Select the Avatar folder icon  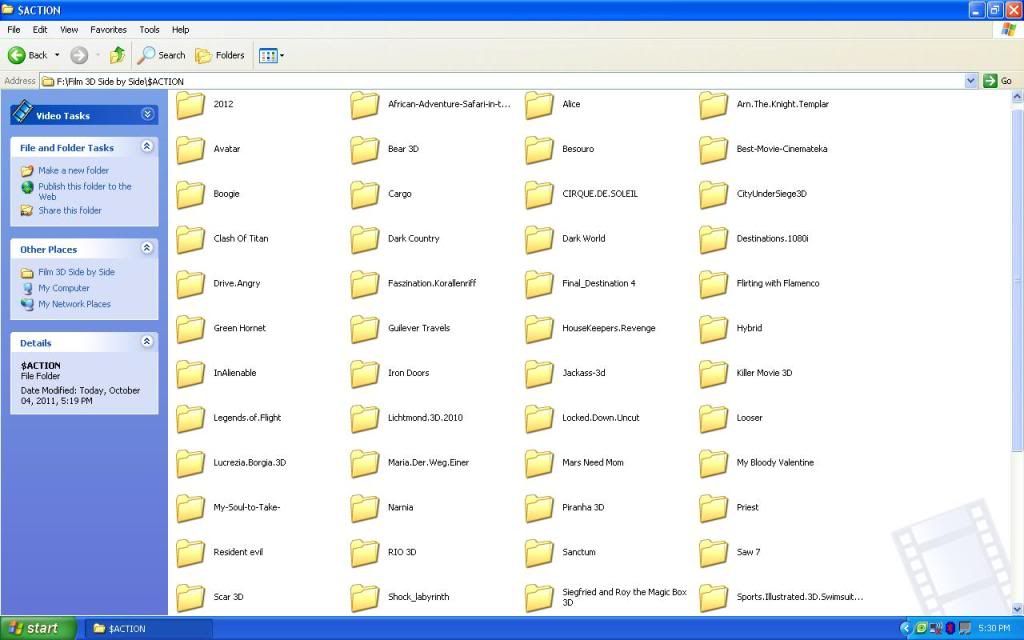[190, 150]
